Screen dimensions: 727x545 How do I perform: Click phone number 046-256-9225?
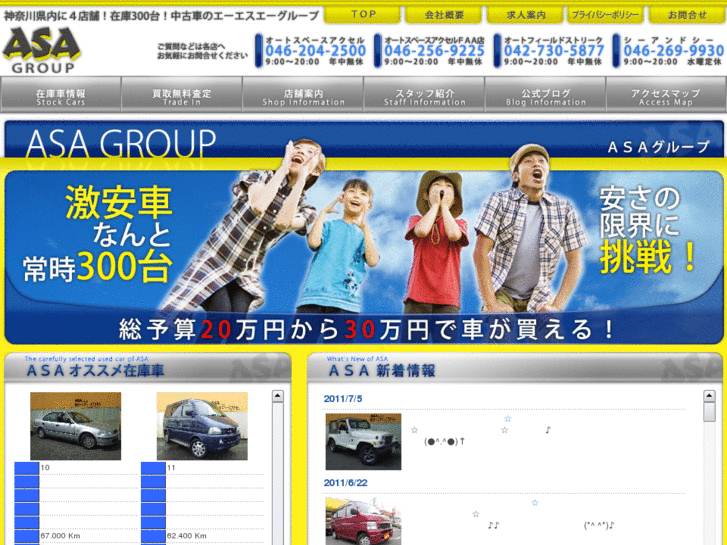[x=434, y=51]
